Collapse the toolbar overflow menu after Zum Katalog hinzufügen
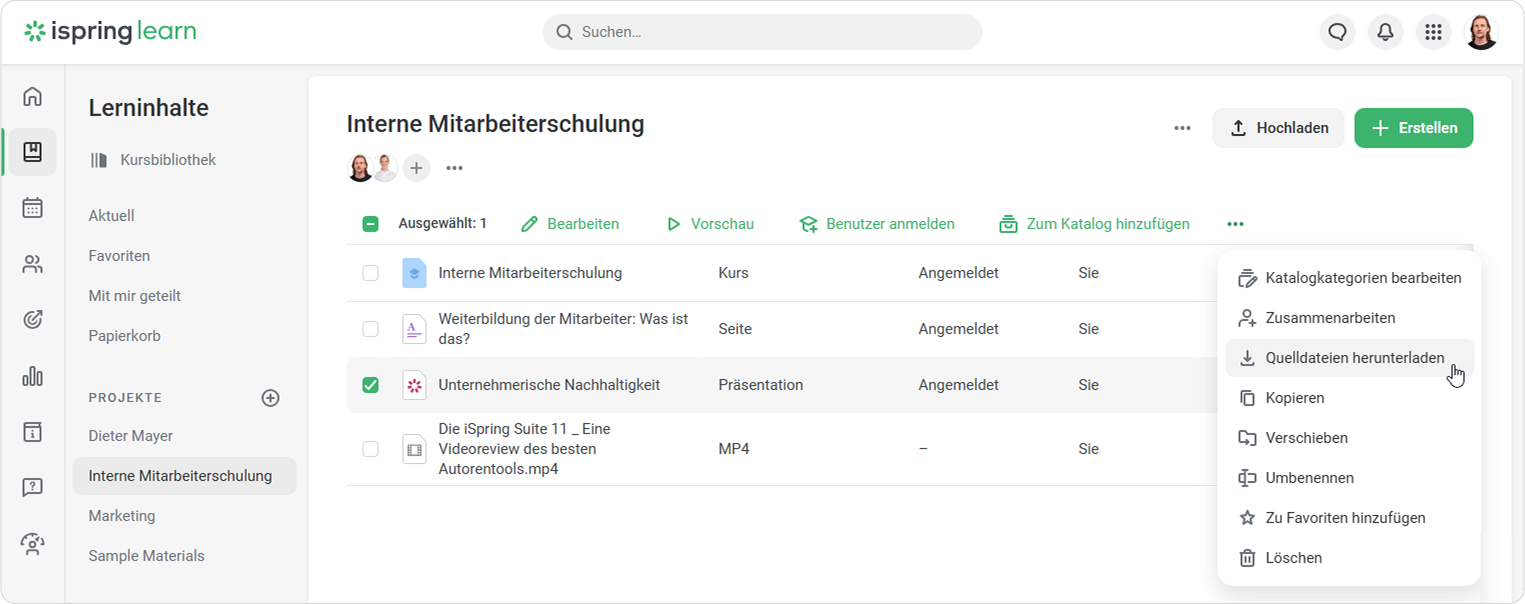Image resolution: width=1525 pixels, height=604 pixels. [x=1235, y=224]
